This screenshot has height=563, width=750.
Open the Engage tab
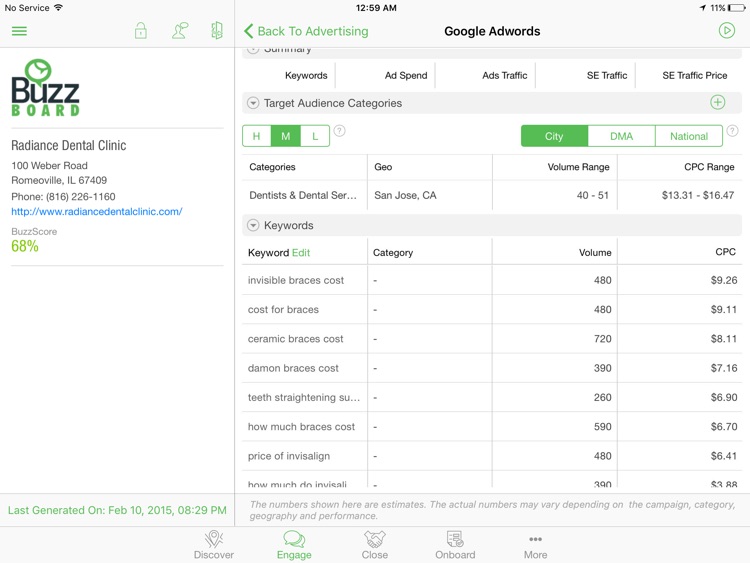coord(294,545)
